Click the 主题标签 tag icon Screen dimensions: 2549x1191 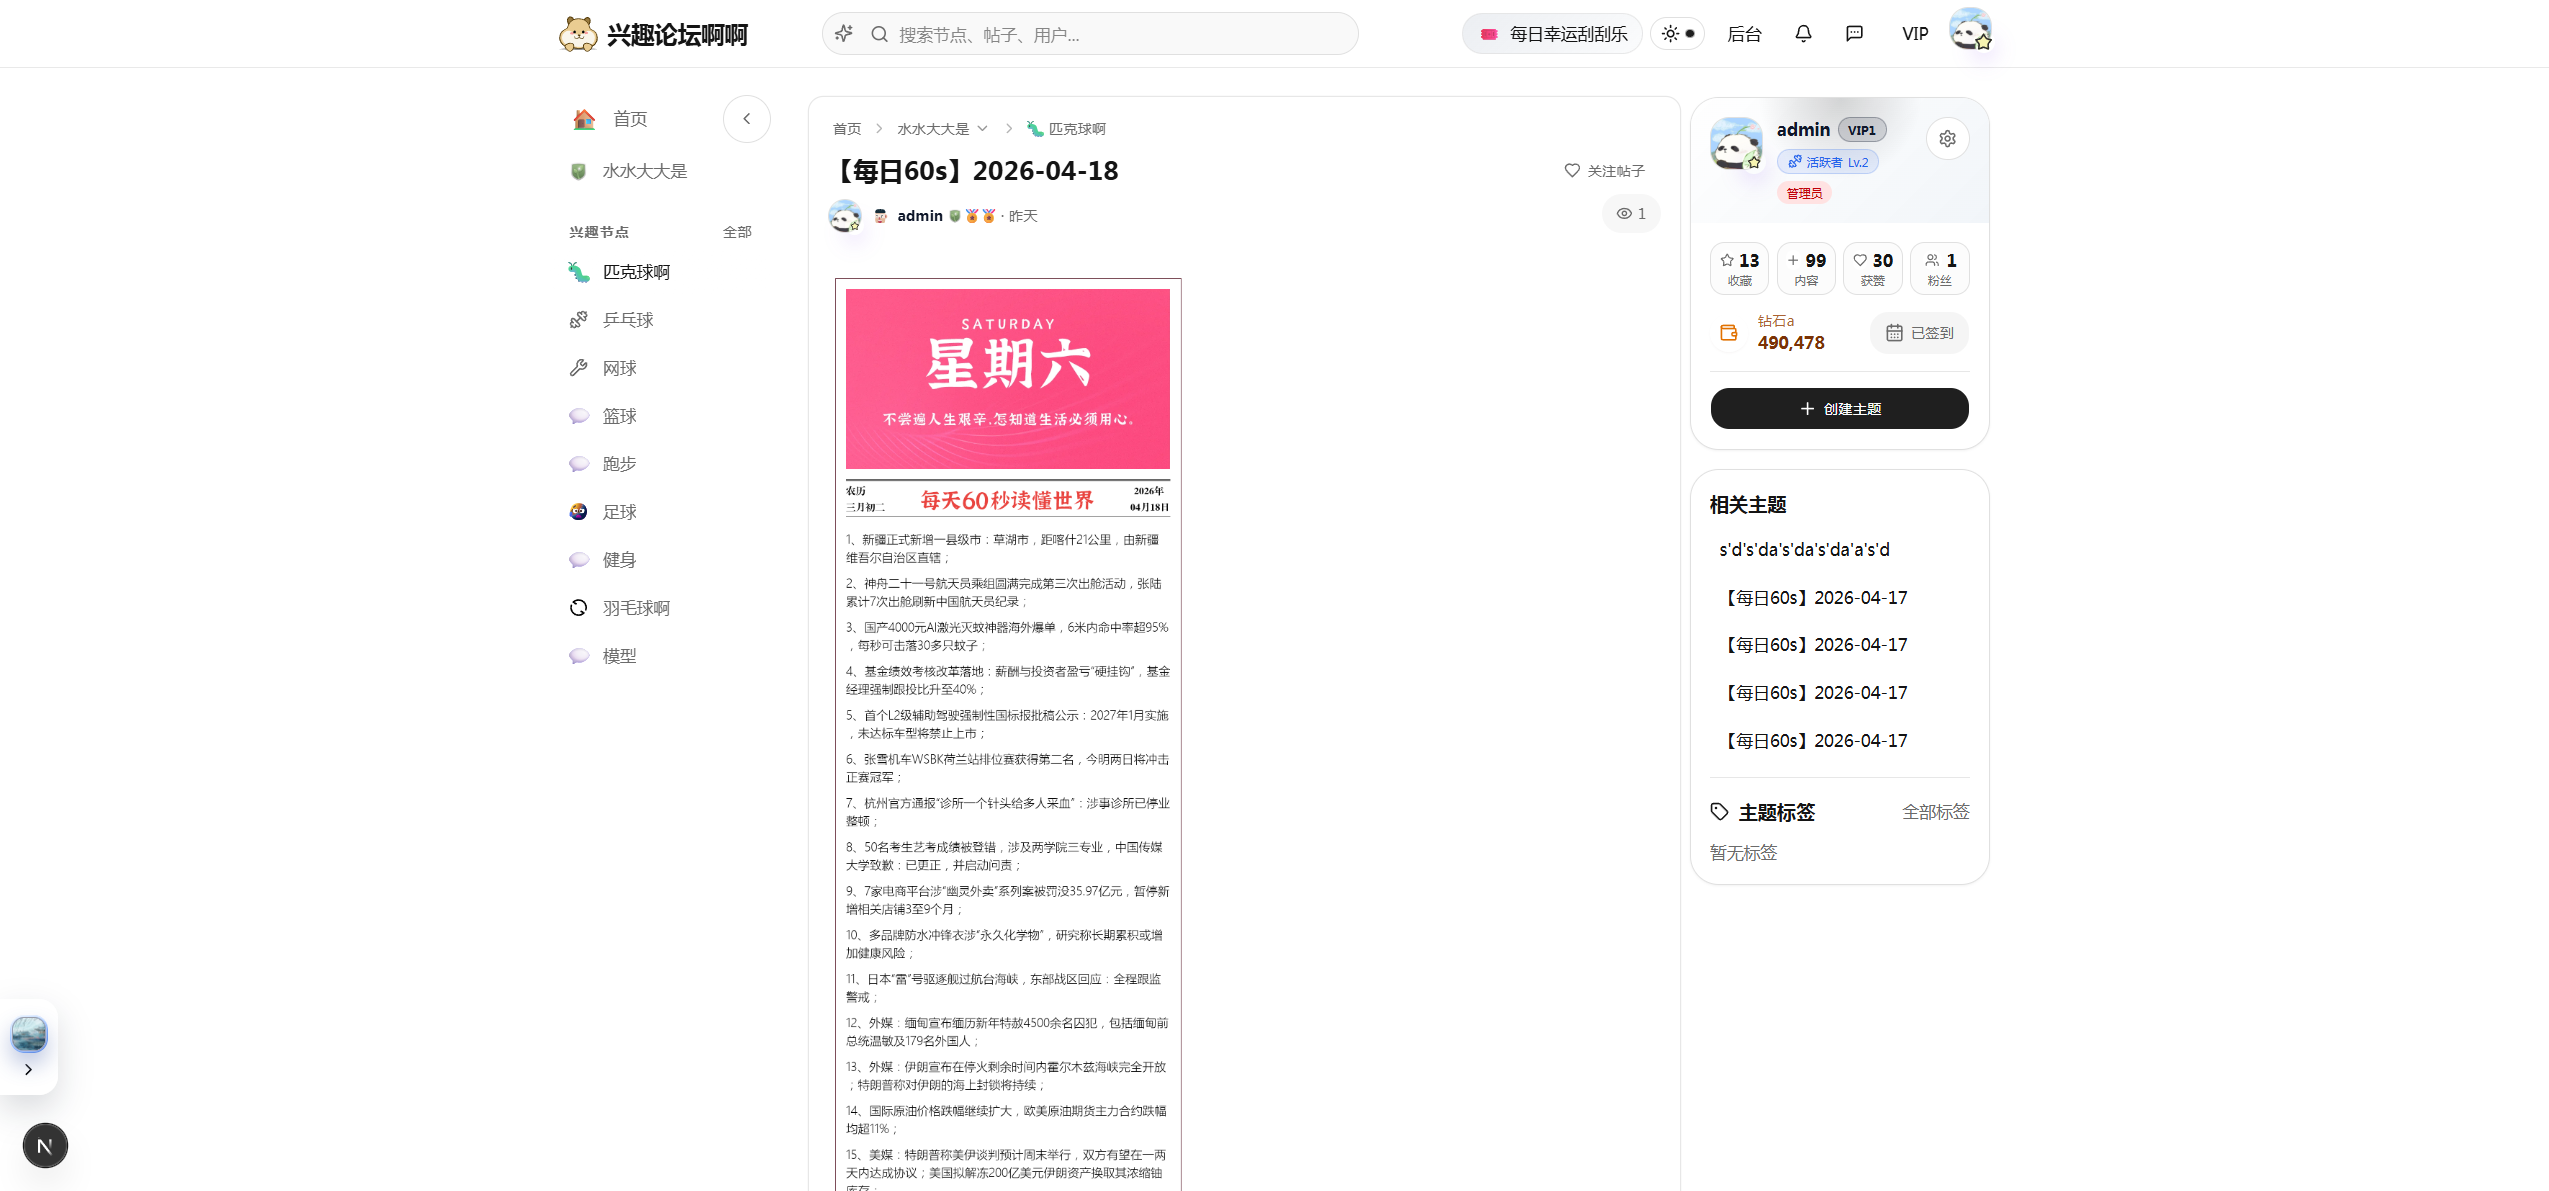[1720, 812]
